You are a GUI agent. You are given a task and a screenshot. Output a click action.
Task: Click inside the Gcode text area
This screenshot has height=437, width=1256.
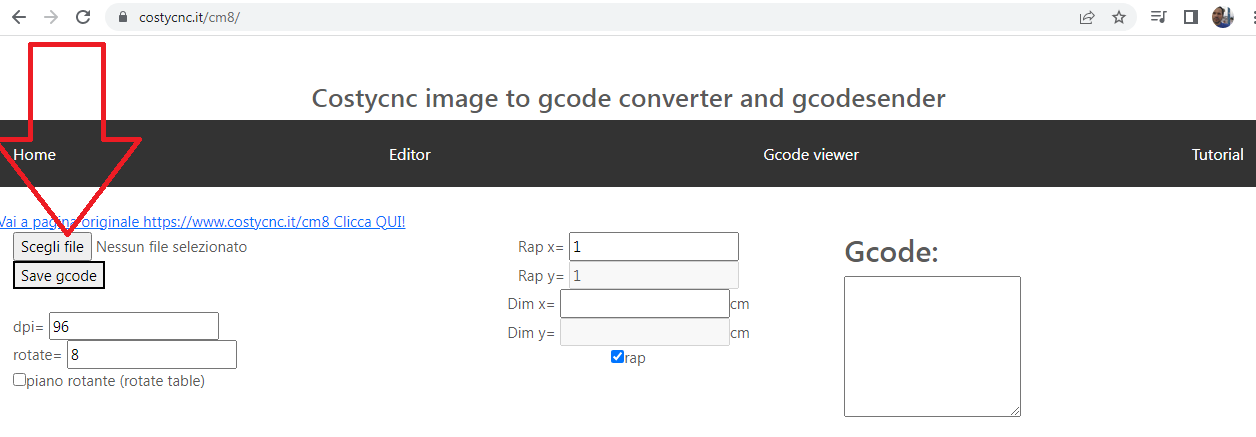pyautogui.click(x=932, y=346)
